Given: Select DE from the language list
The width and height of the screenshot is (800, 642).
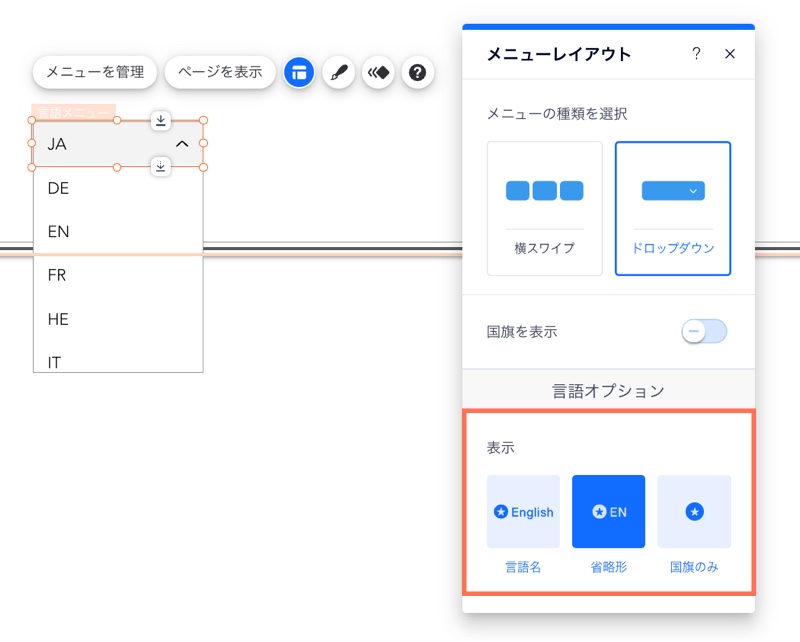Looking at the screenshot, I should pos(58,188).
